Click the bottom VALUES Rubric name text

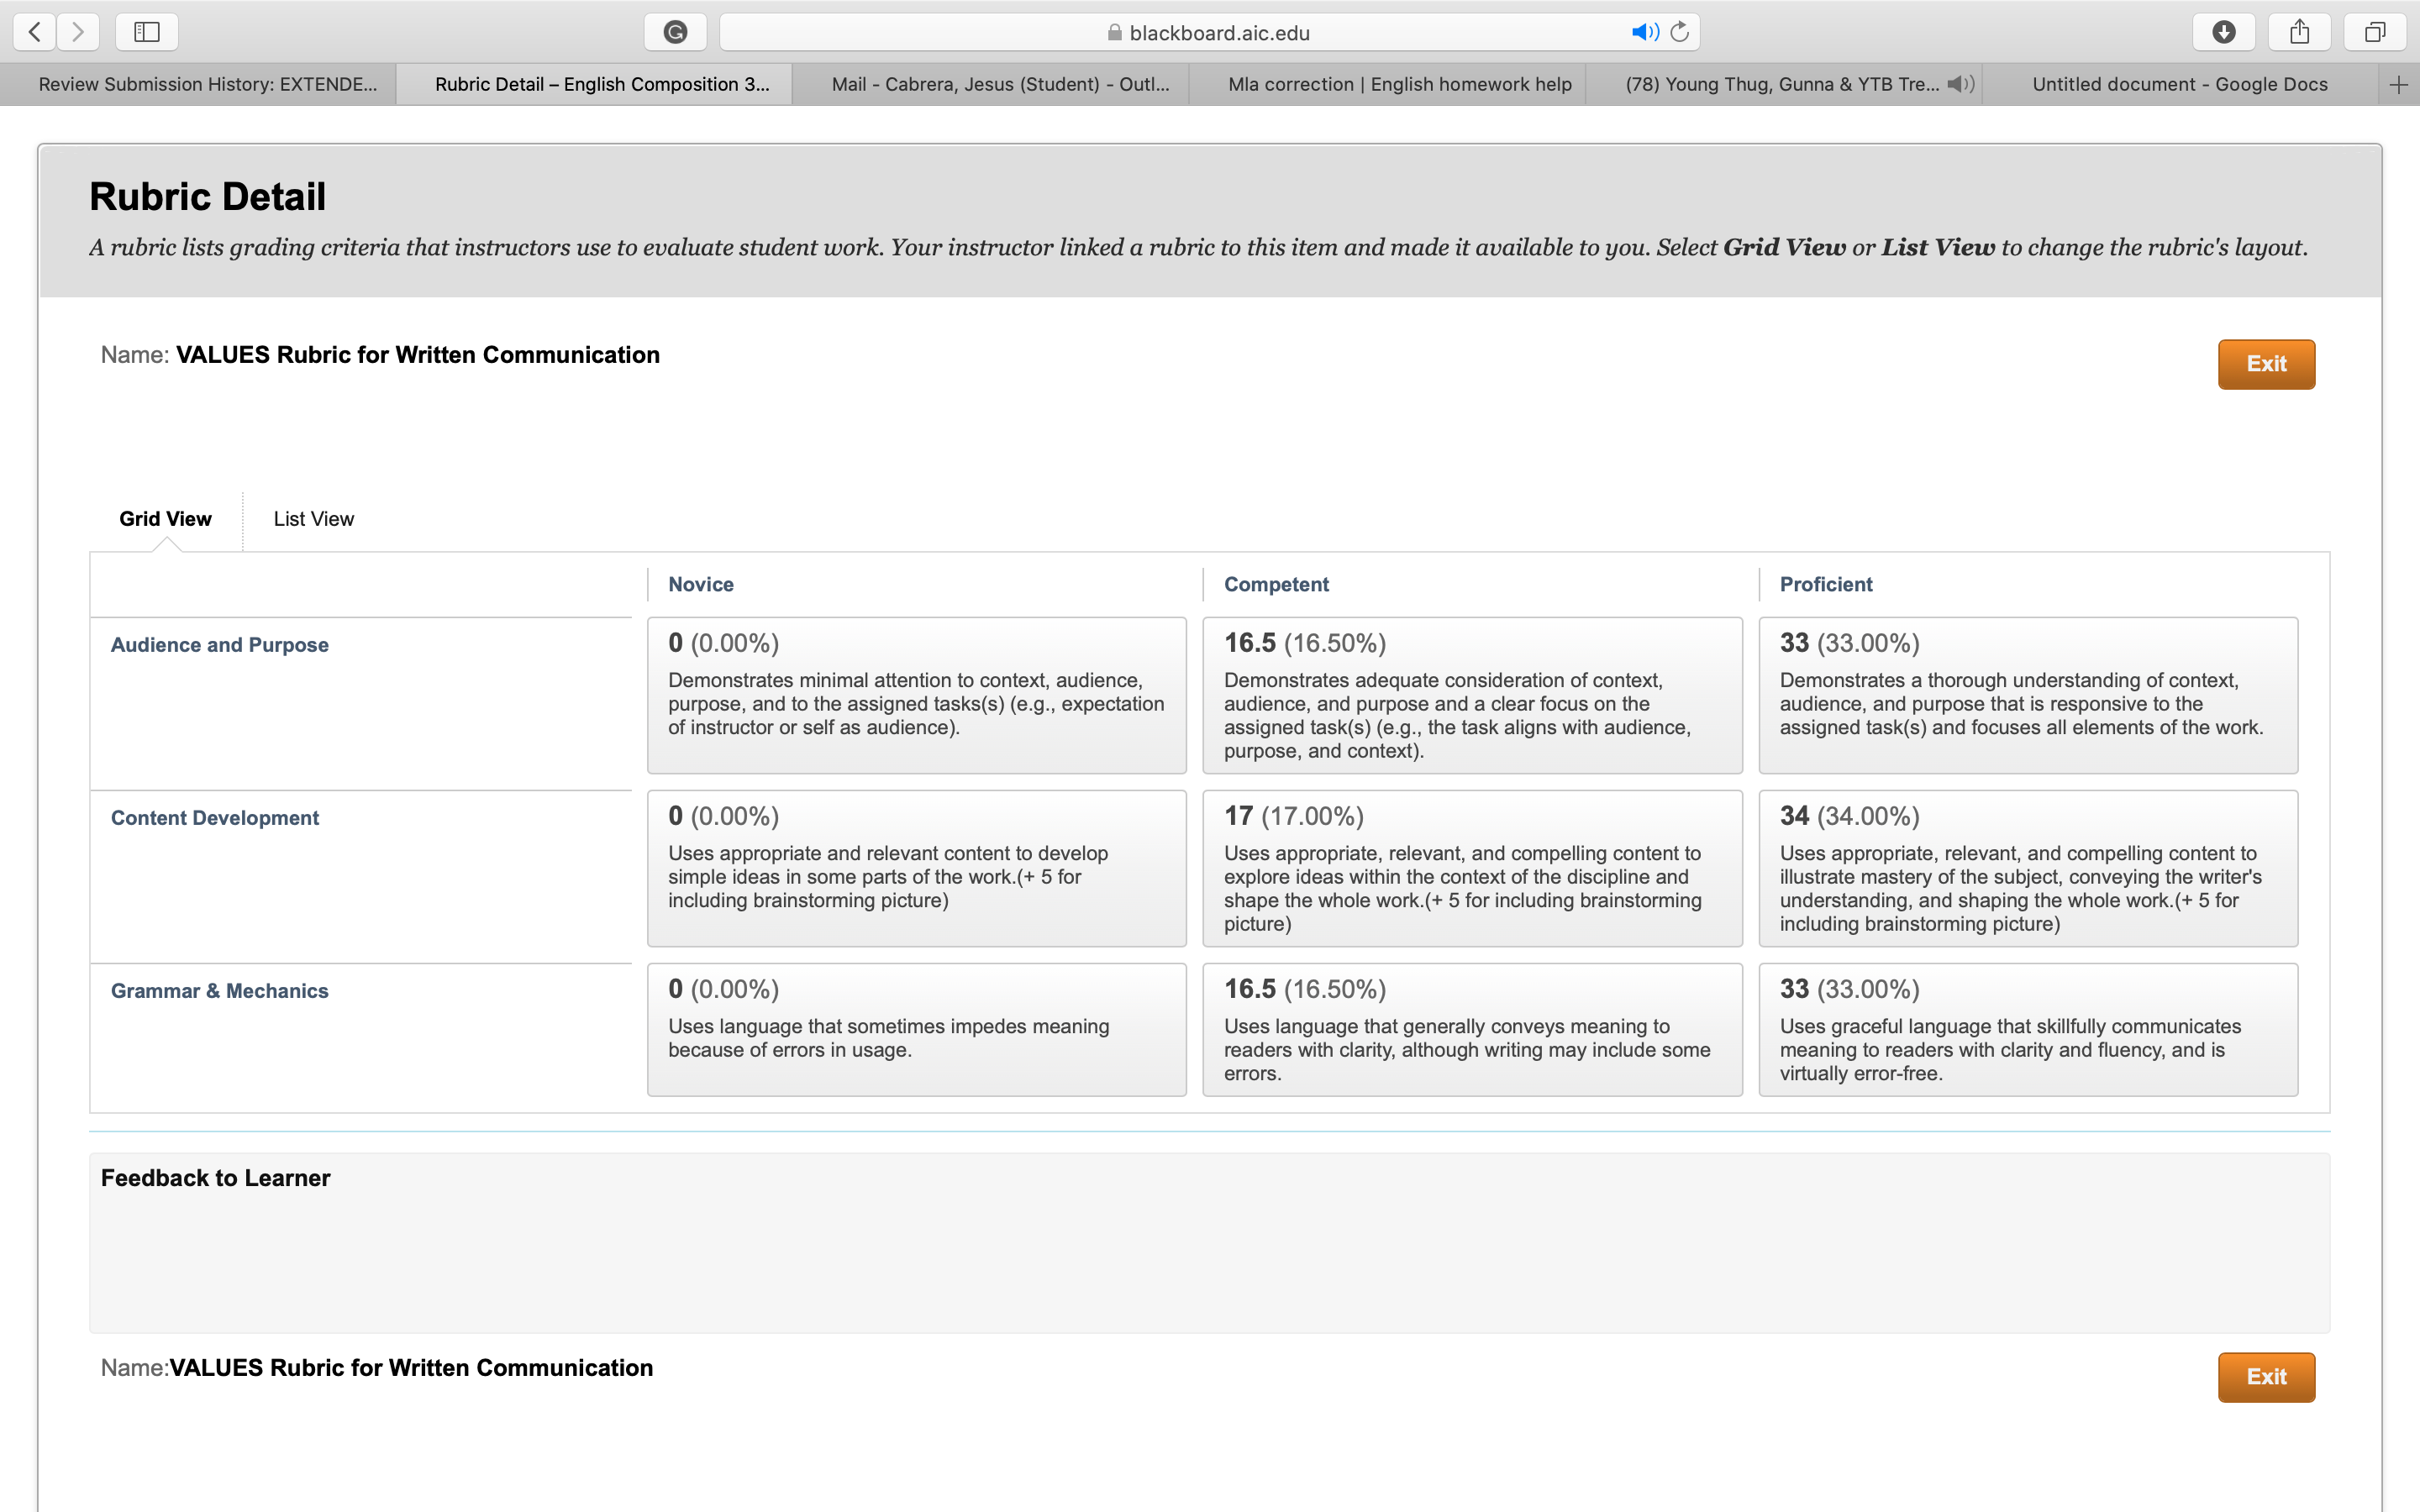pyautogui.click(x=411, y=1368)
